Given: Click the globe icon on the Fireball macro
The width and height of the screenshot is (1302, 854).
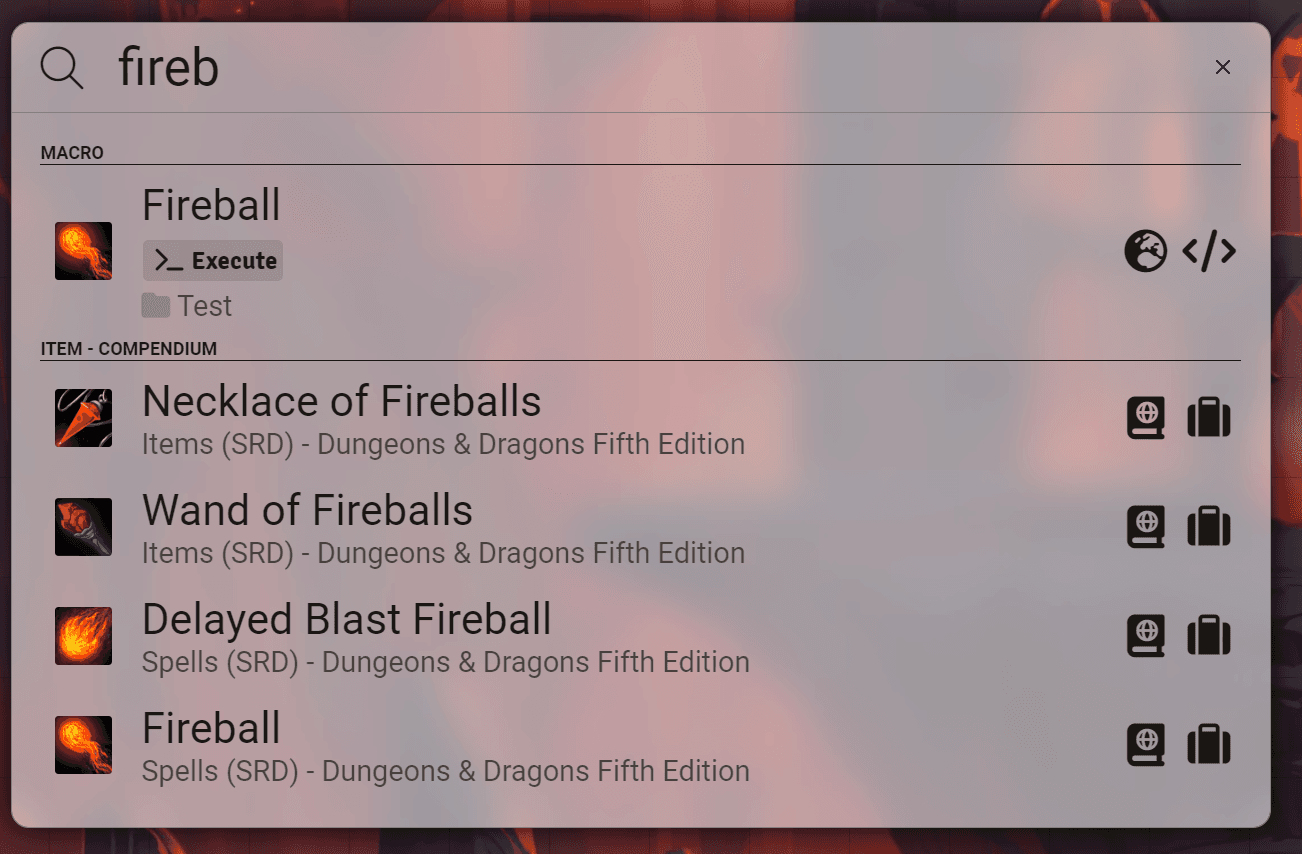Looking at the screenshot, I should (x=1145, y=252).
